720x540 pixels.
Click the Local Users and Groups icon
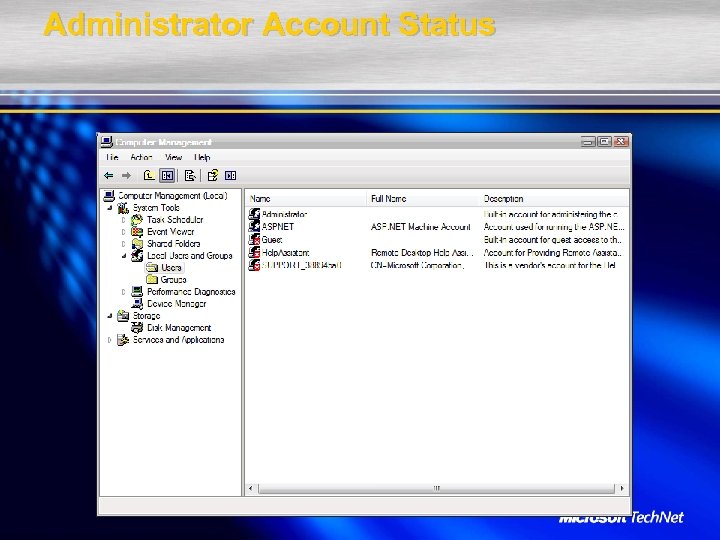[x=137, y=256]
